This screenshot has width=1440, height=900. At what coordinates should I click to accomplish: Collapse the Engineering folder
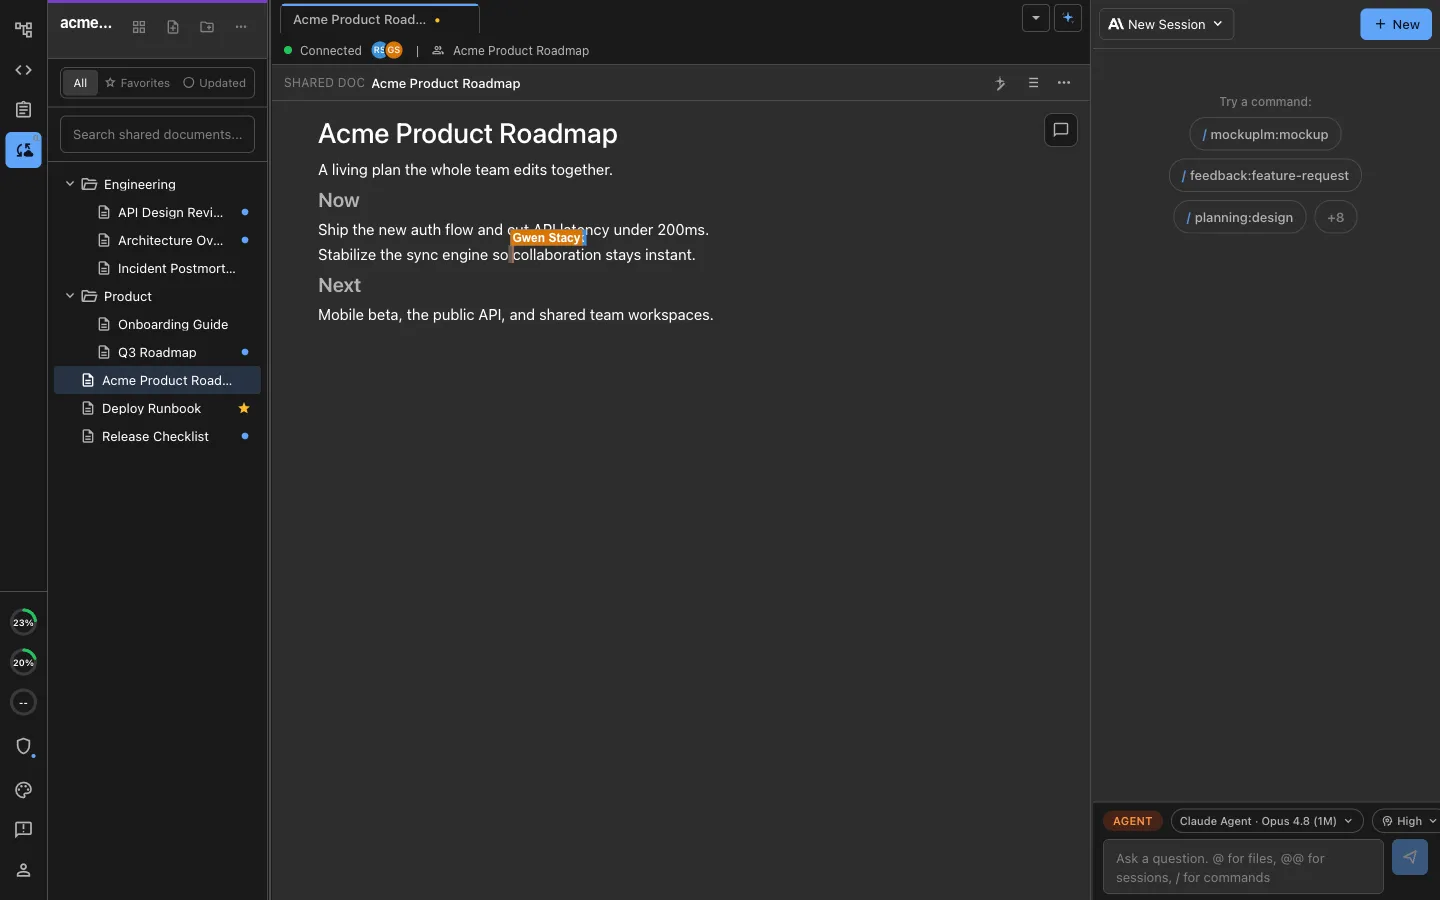(x=70, y=184)
